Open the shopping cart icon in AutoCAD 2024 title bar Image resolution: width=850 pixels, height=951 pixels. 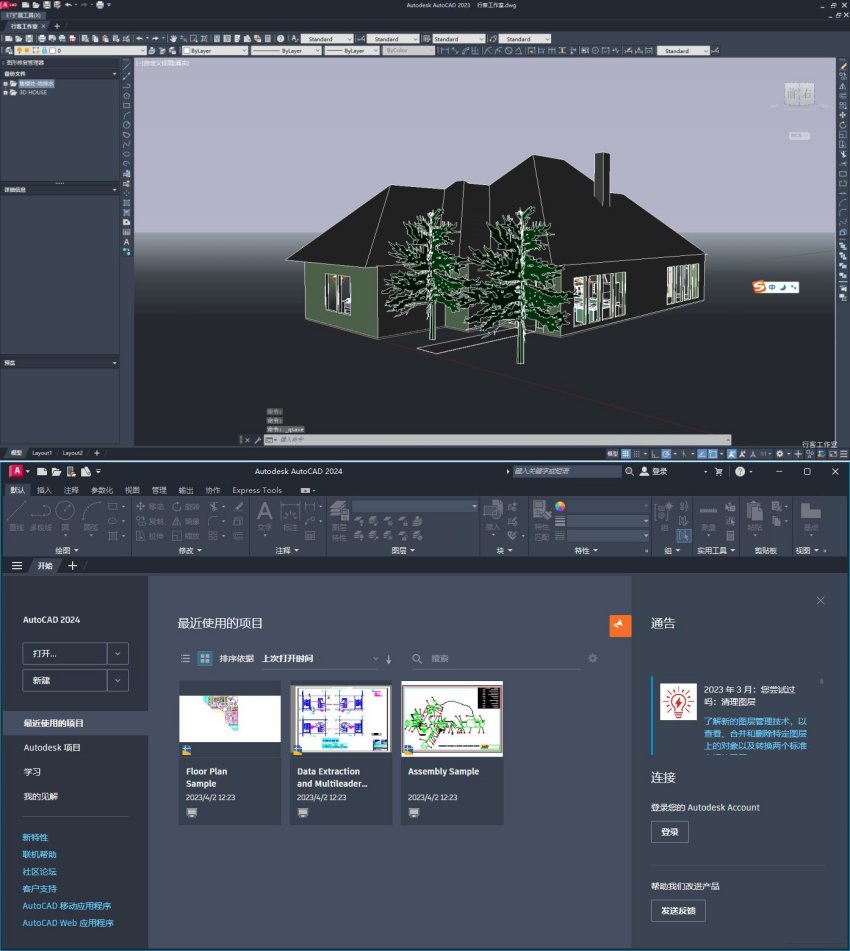[718, 471]
